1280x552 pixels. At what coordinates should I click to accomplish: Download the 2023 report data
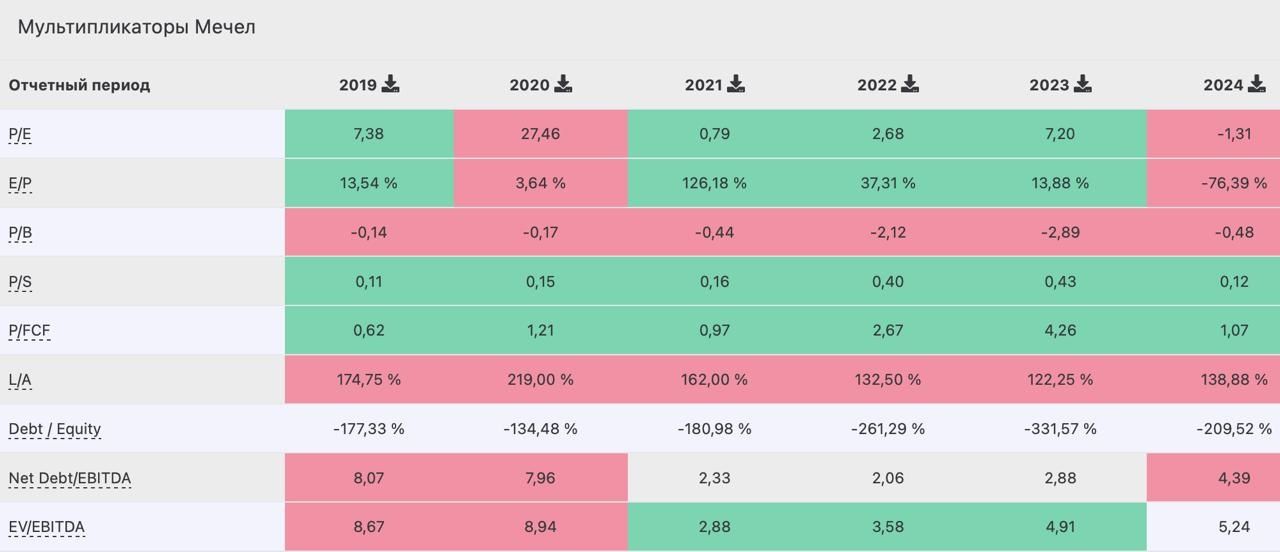[x=1082, y=84]
